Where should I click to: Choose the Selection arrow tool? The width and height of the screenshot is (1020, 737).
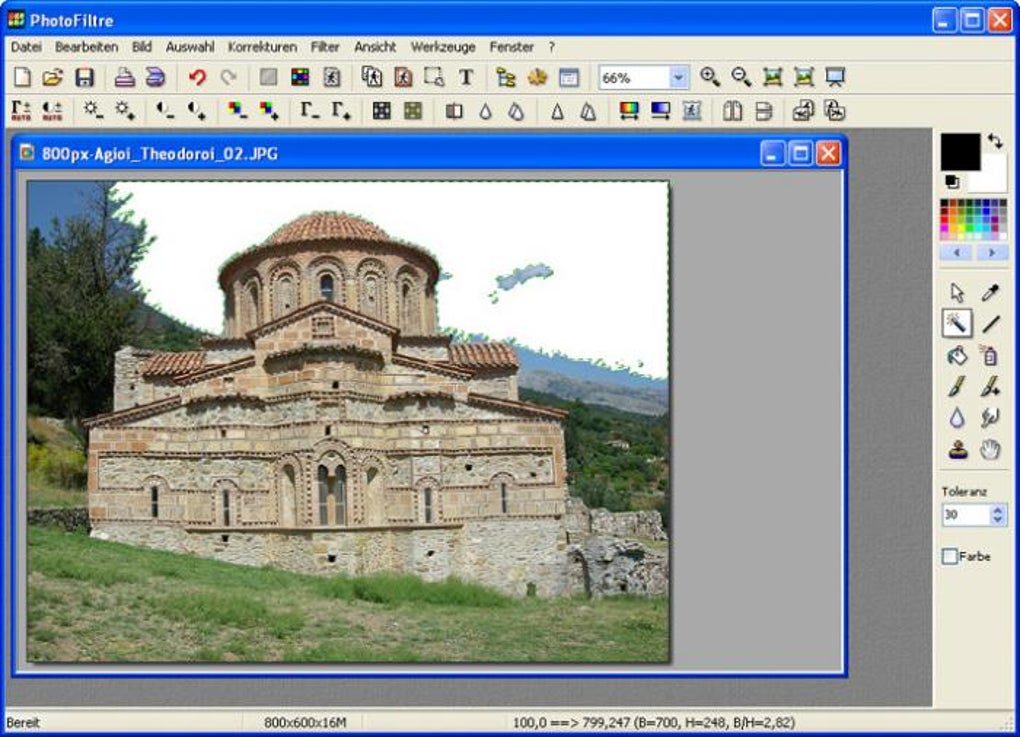click(957, 293)
